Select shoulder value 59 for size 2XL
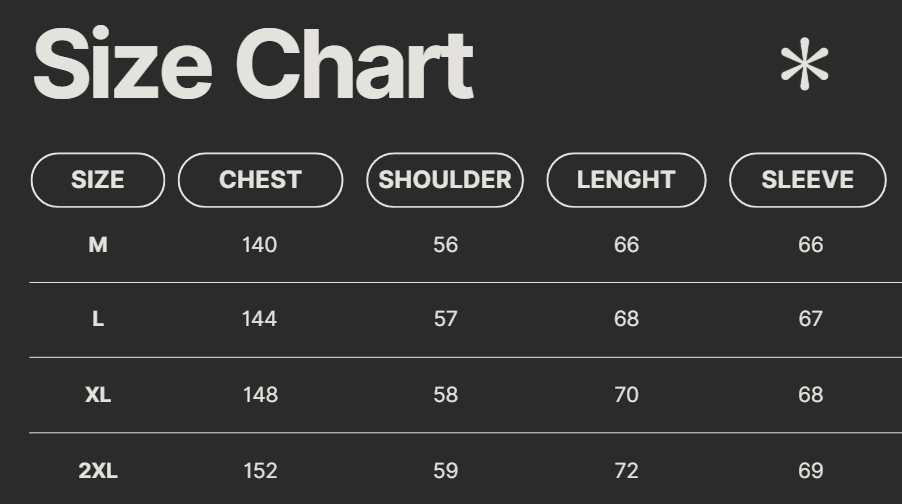The height and width of the screenshot is (504, 902). point(446,470)
